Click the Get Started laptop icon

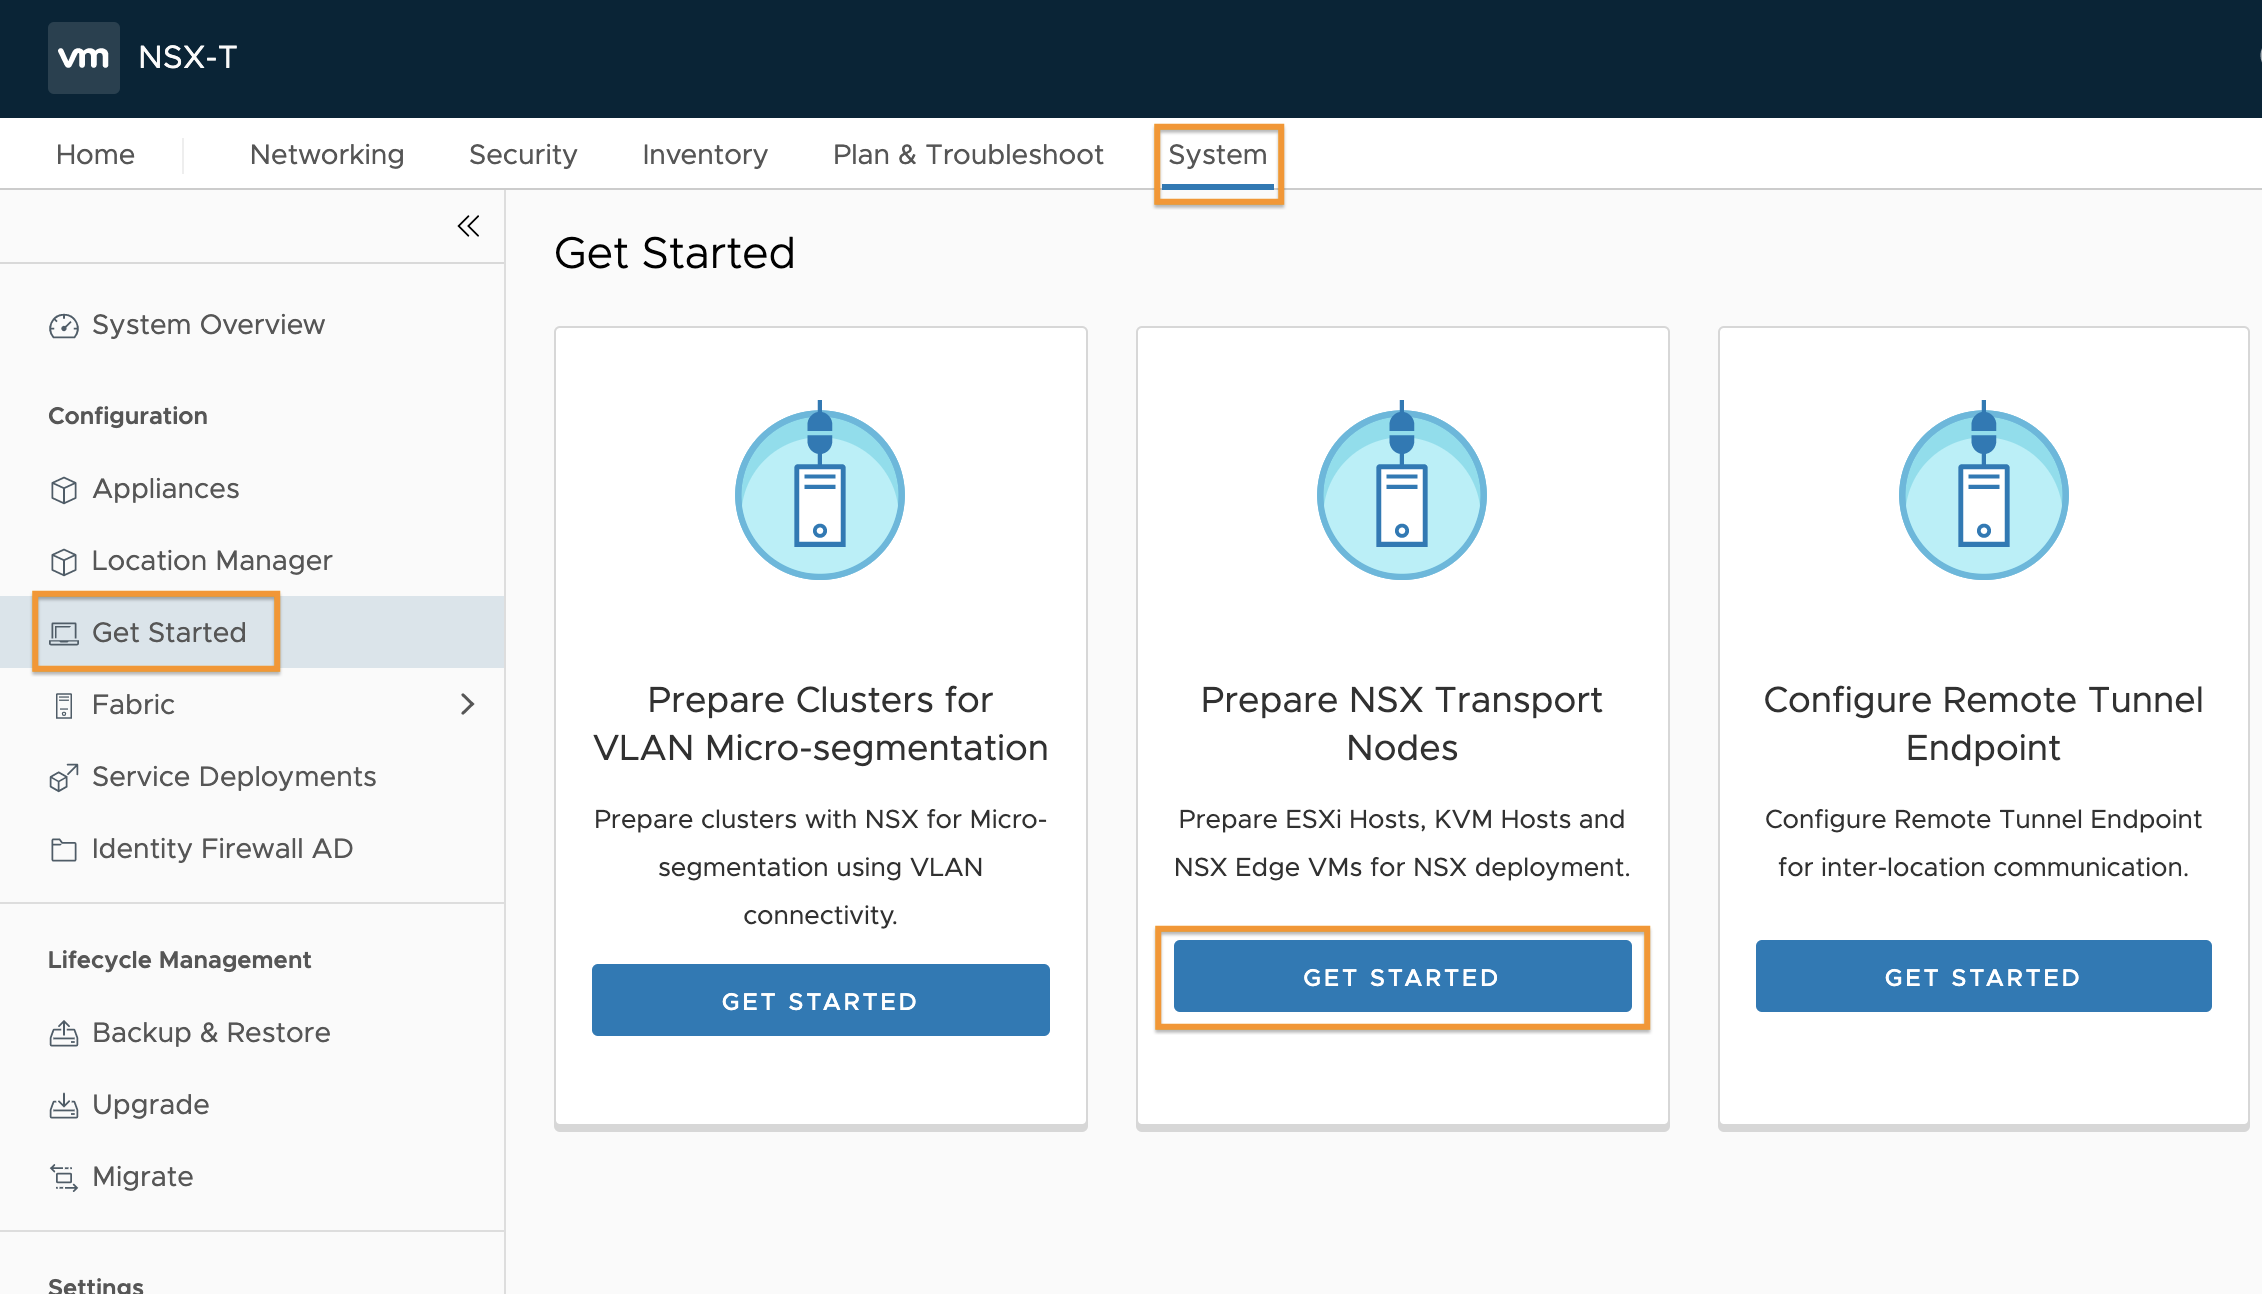click(x=64, y=632)
